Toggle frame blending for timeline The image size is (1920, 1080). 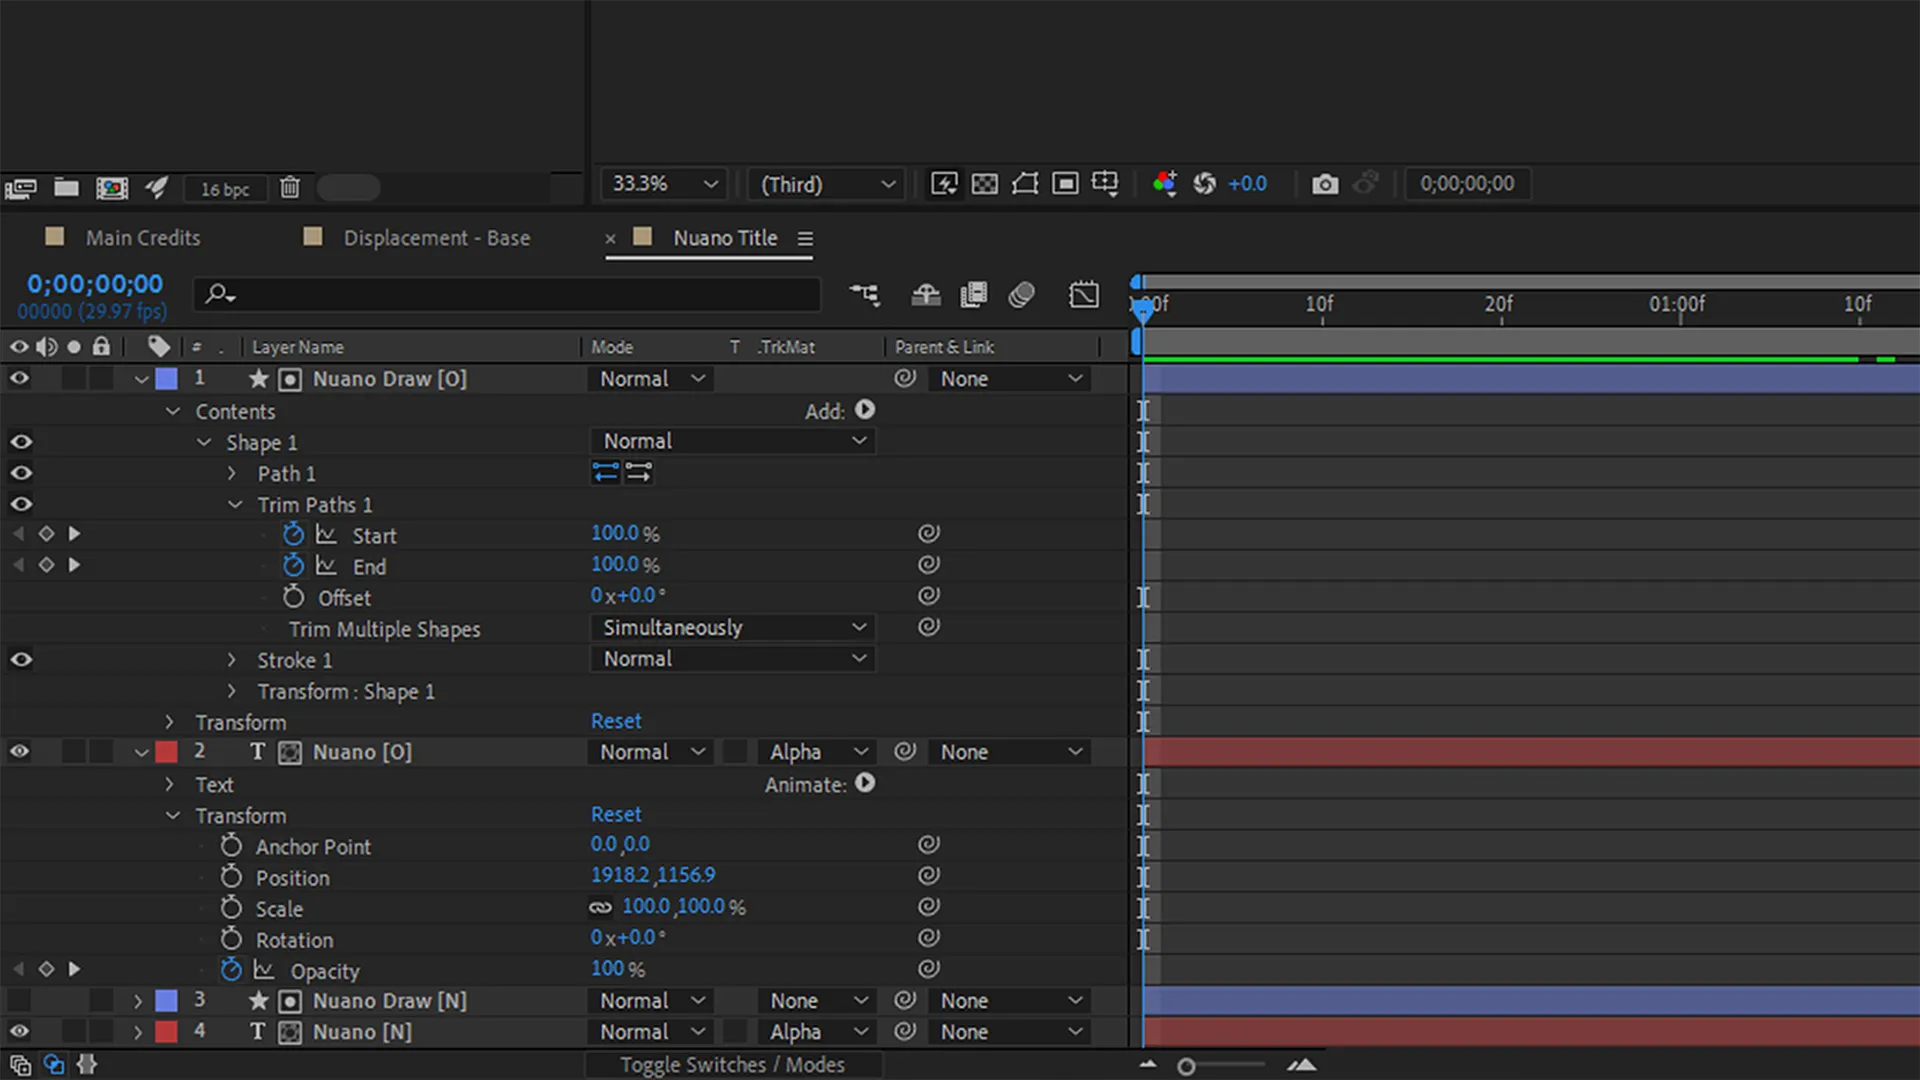[x=973, y=295]
